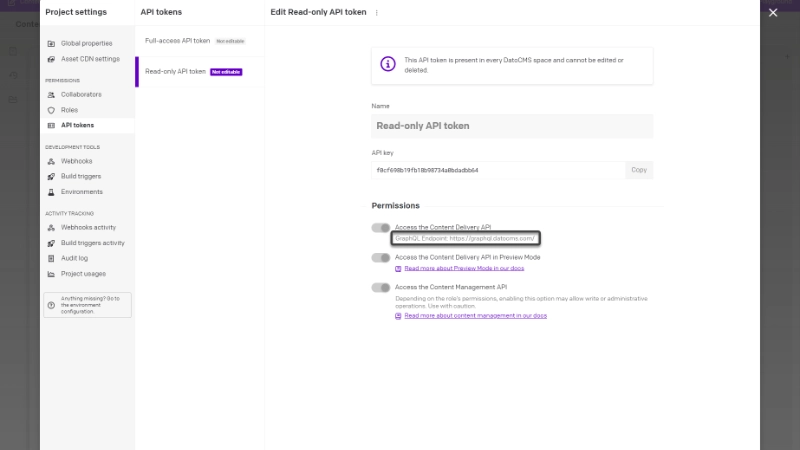This screenshot has width=800, height=450.
Task: Click the Asset CDN settings icon
Action: coord(51,59)
